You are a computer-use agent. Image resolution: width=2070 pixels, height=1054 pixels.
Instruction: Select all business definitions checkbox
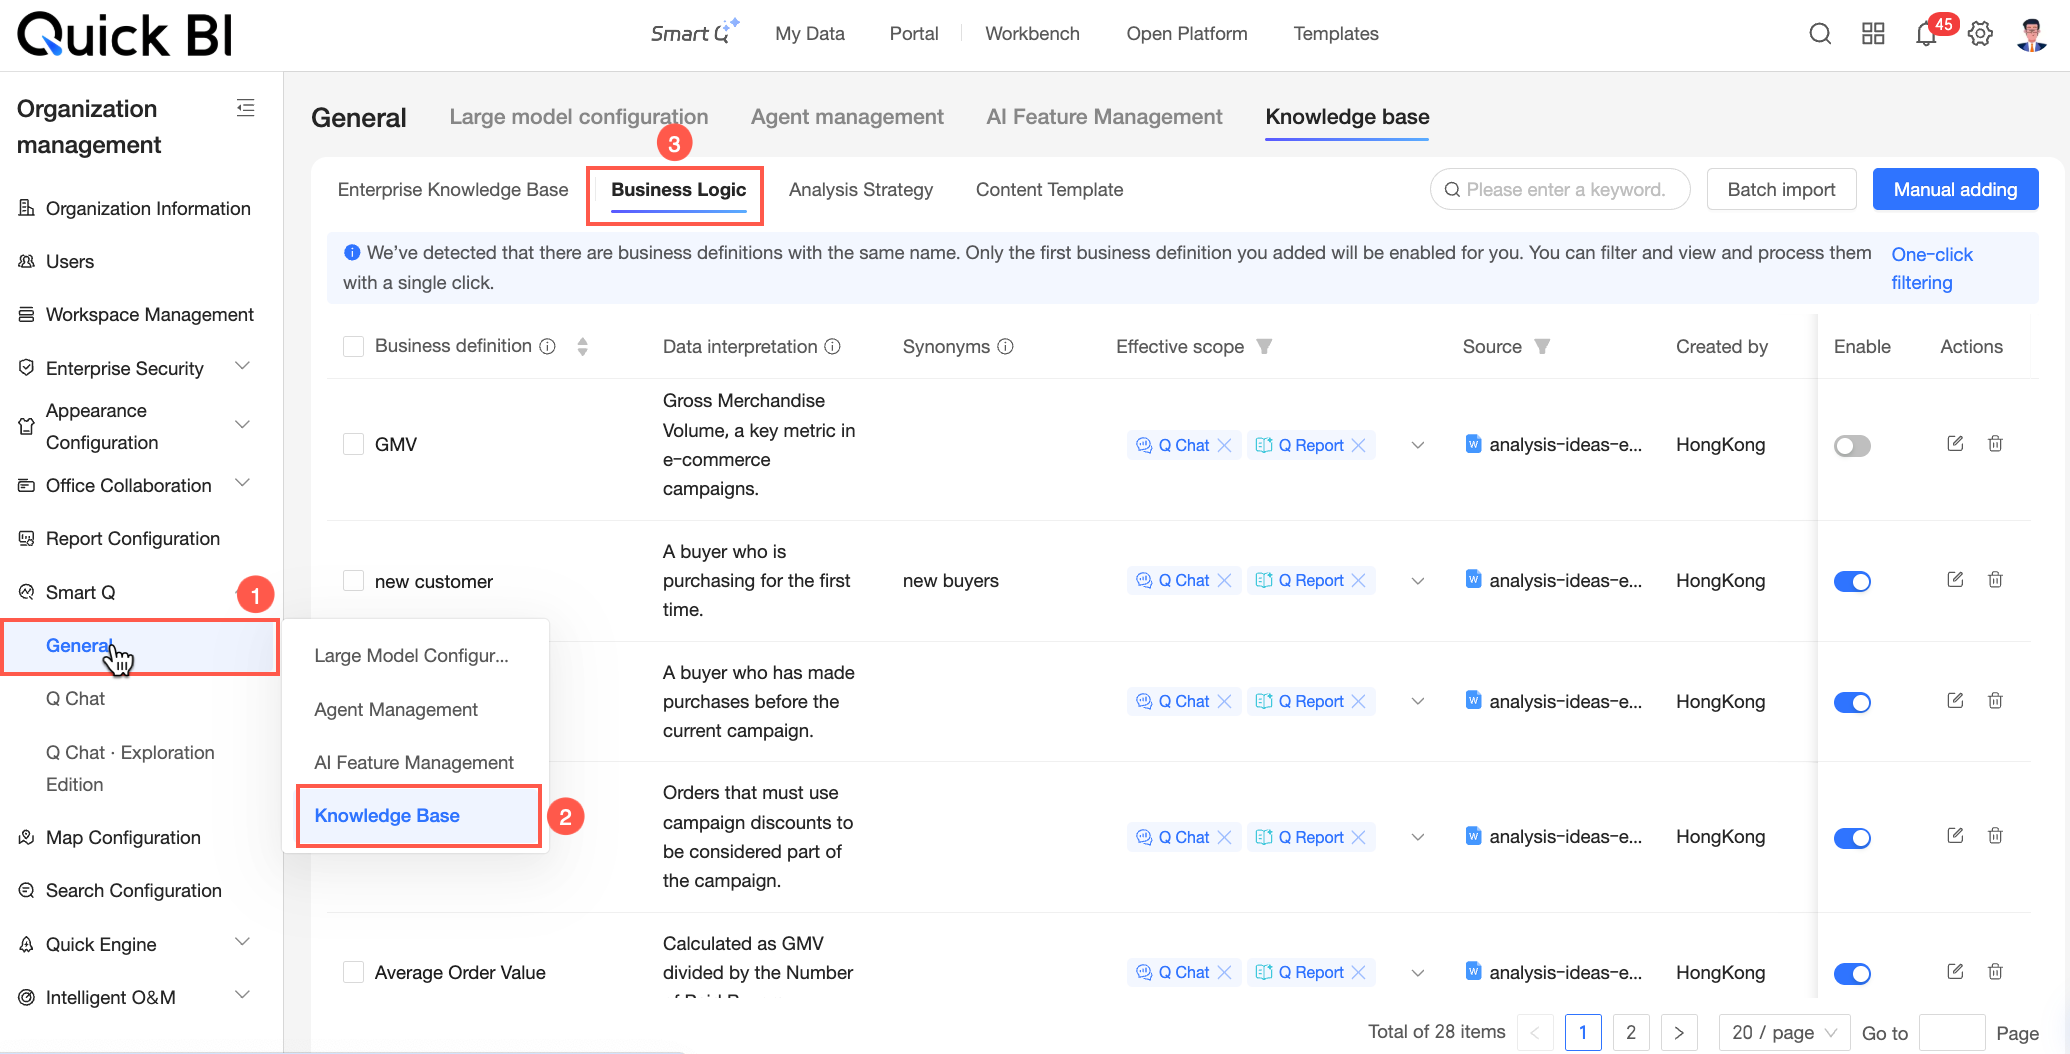coord(353,346)
